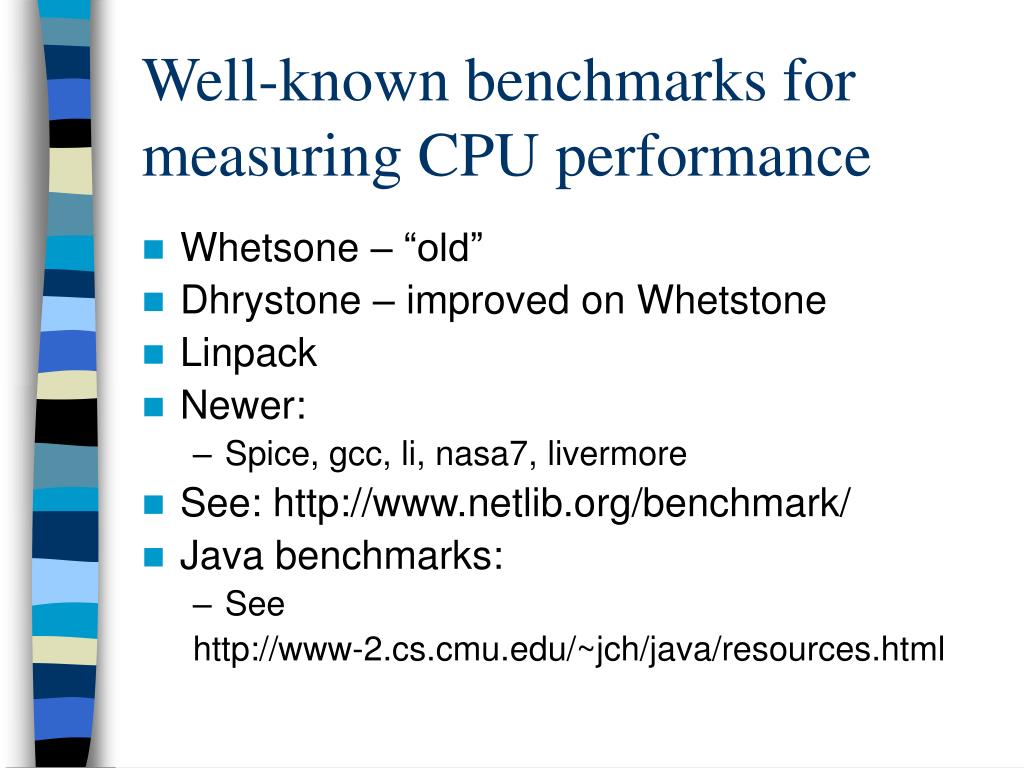Click the word See under Java benchmarks
The height and width of the screenshot is (768, 1024).
tap(255, 604)
